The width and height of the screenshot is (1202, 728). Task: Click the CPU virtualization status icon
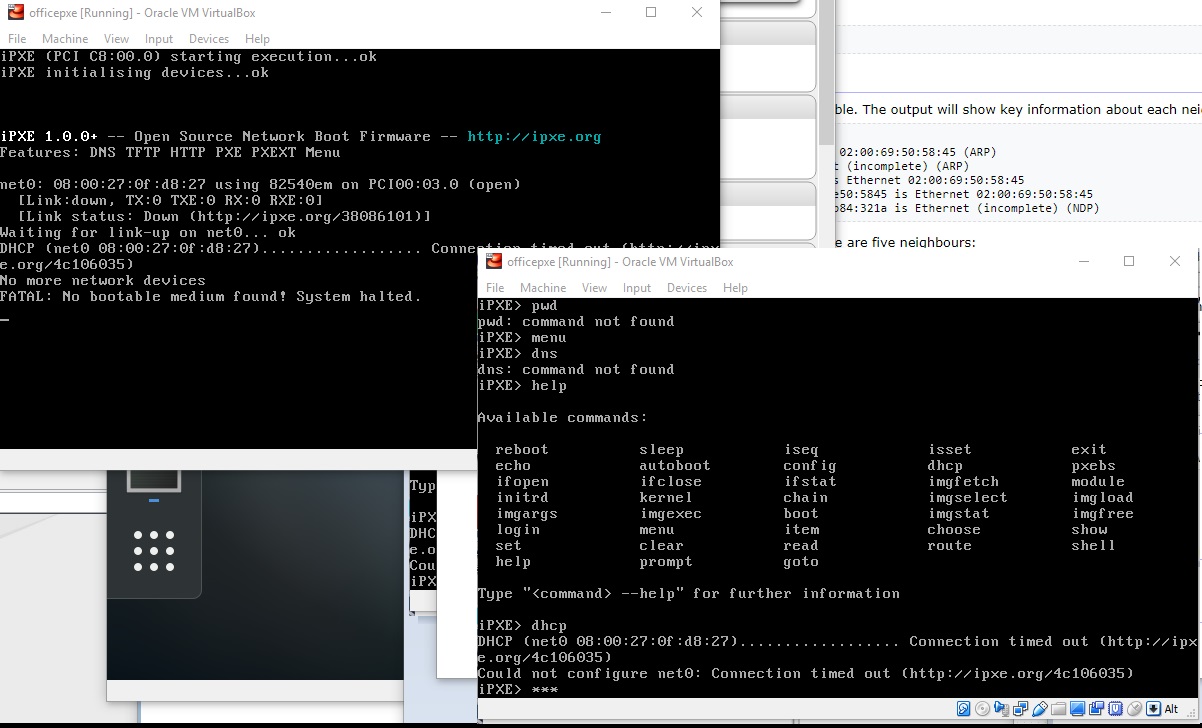coord(1115,709)
